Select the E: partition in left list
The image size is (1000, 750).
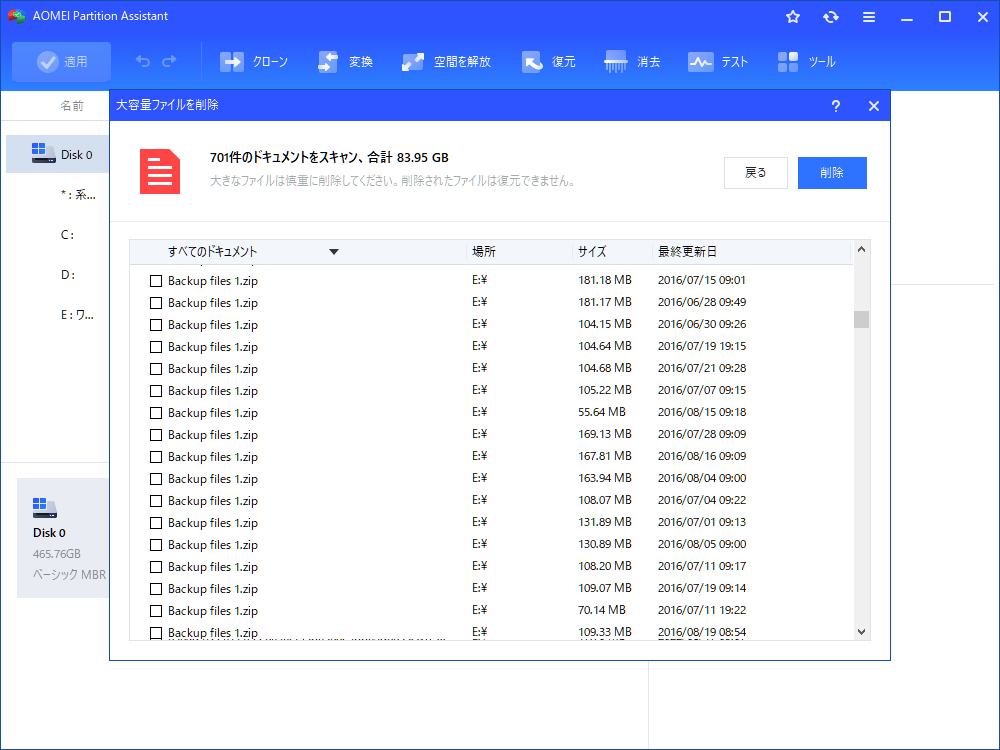pyautogui.click(x=77, y=314)
